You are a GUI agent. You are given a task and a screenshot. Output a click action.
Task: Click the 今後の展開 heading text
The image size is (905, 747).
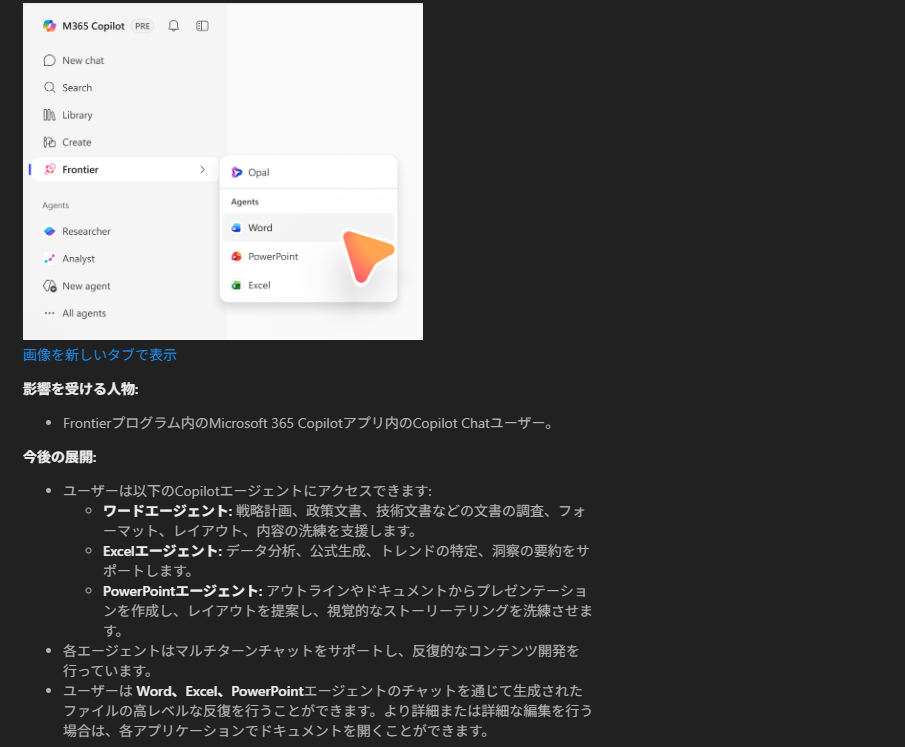click(x=59, y=457)
